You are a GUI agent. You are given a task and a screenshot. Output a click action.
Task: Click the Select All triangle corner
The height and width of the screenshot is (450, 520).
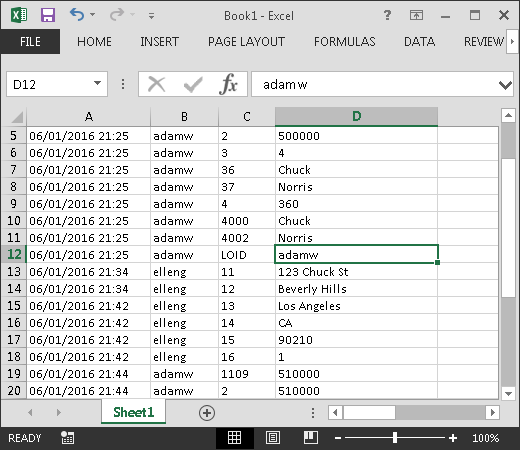coord(17,117)
